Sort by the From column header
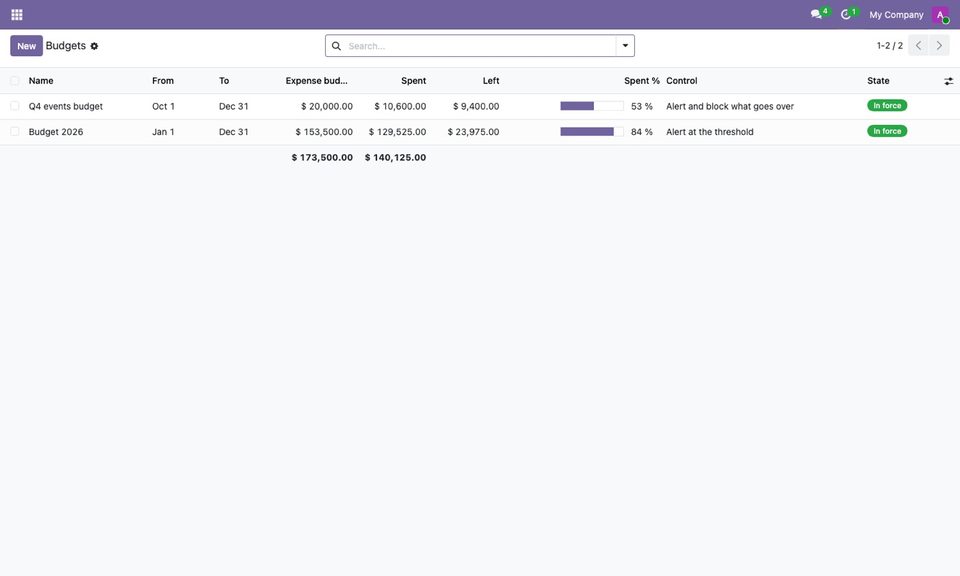The height and width of the screenshot is (576, 960). (163, 81)
